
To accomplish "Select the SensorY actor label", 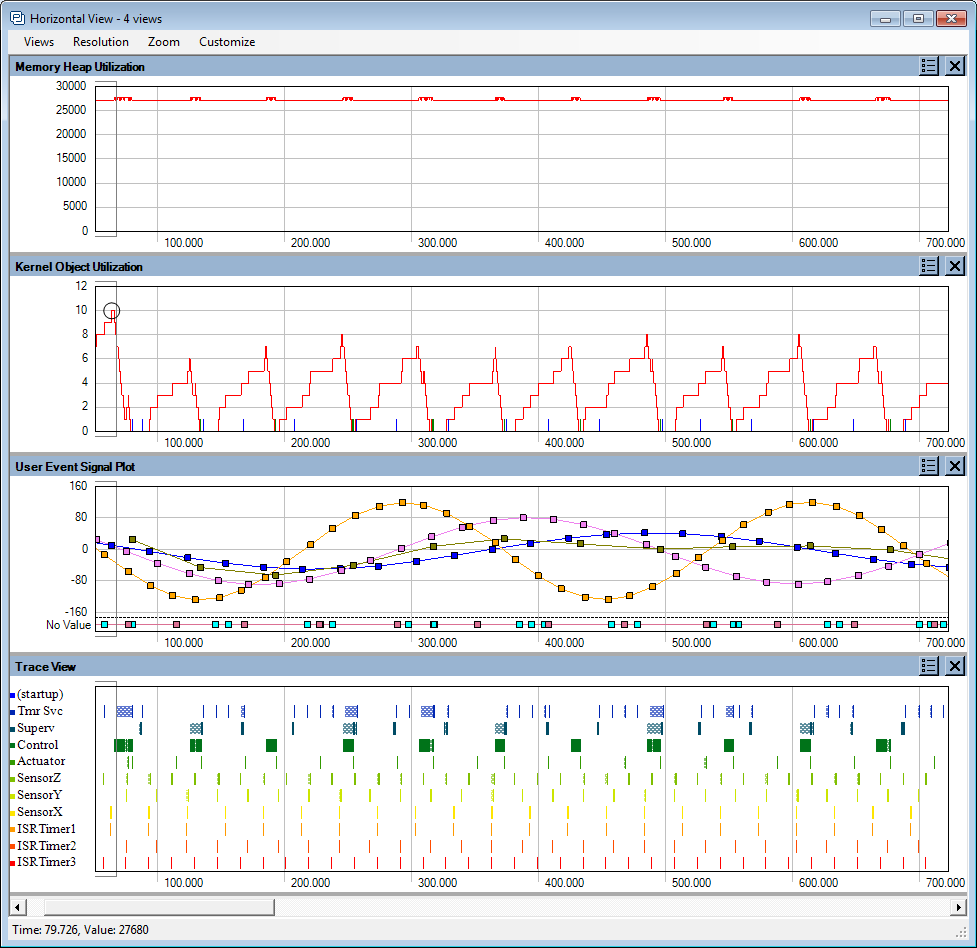I will (x=39, y=795).
